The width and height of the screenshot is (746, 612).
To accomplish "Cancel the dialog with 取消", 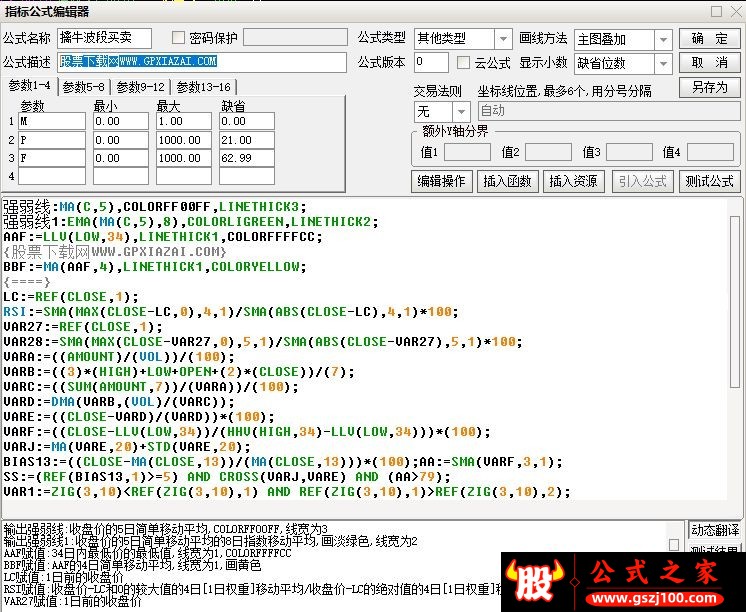I will click(709, 62).
